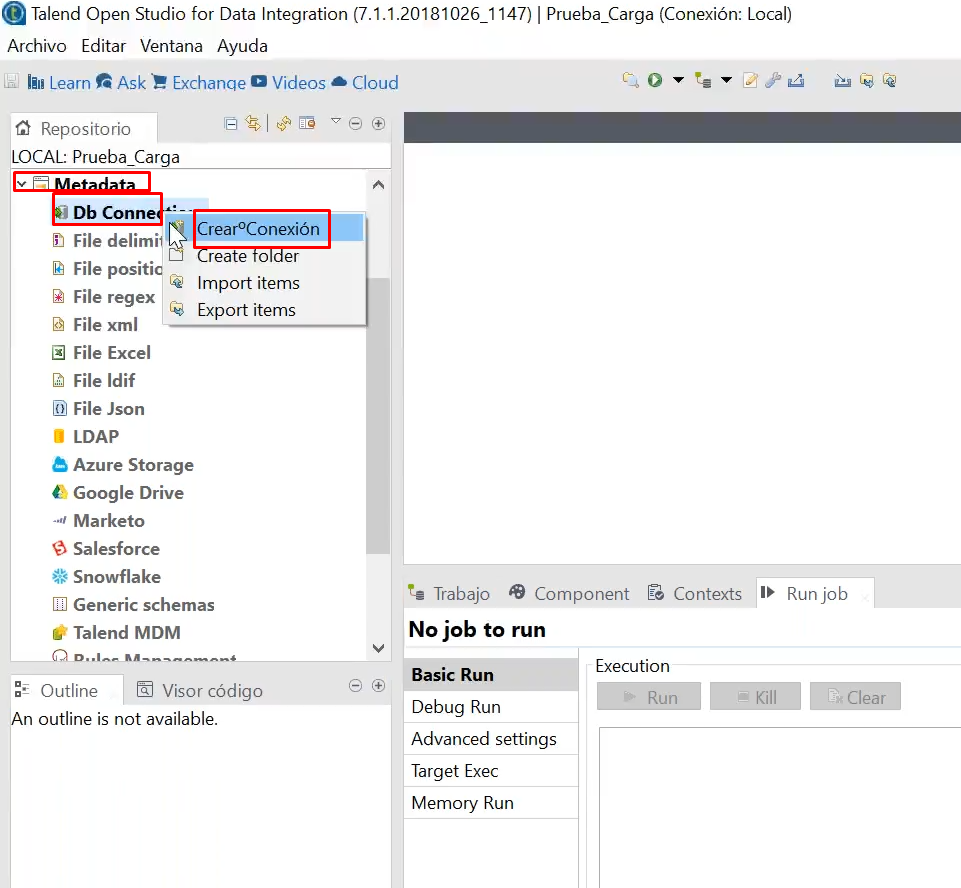
Task: Click the wrench toolbar icon
Action: [x=773, y=80]
